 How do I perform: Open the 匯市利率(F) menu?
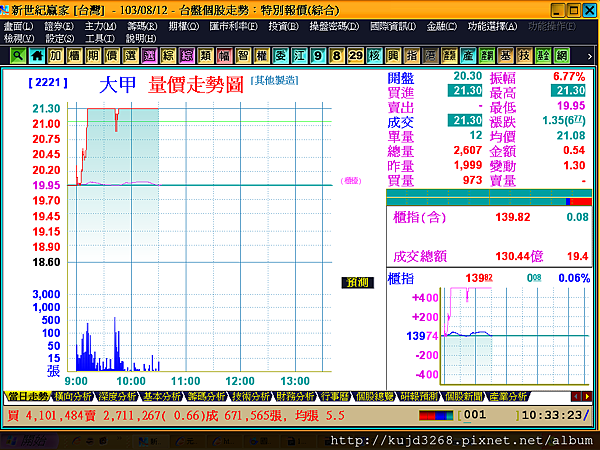[x=233, y=26]
